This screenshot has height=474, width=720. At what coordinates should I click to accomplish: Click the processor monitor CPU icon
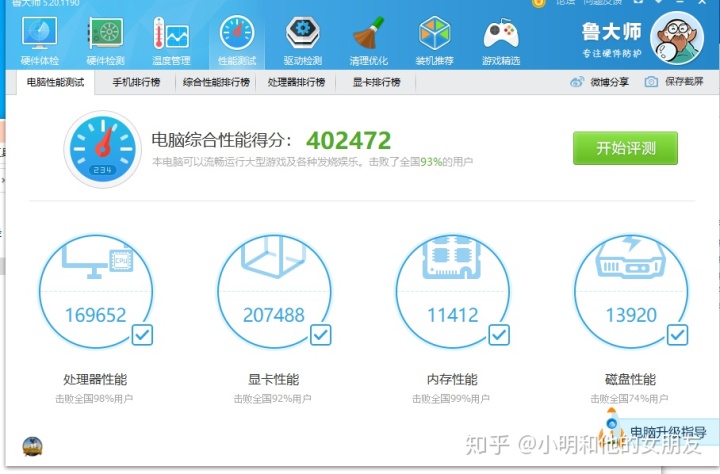97,261
